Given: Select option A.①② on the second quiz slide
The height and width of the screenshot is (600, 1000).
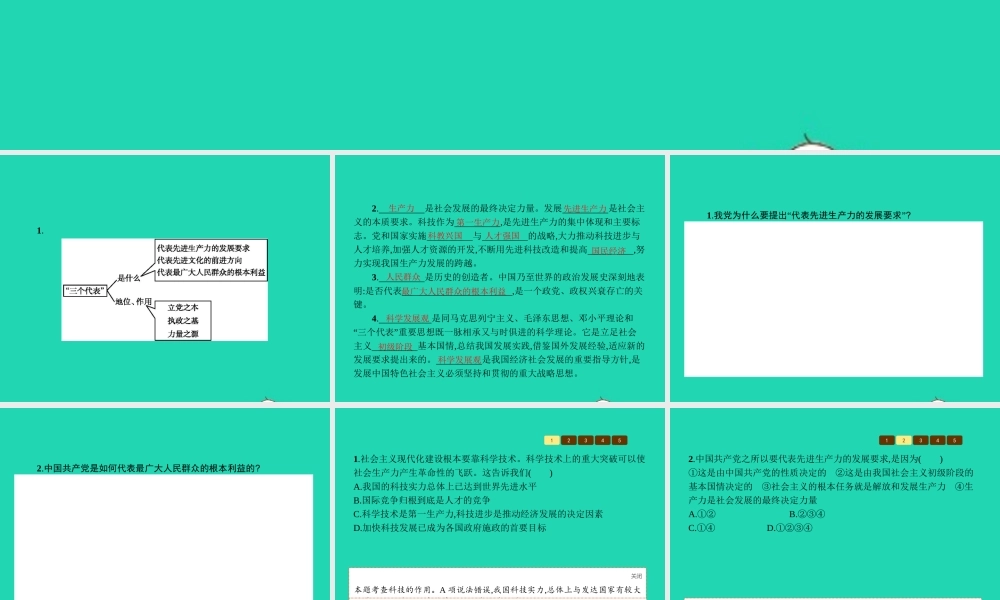Looking at the screenshot, I should point(702,514).
